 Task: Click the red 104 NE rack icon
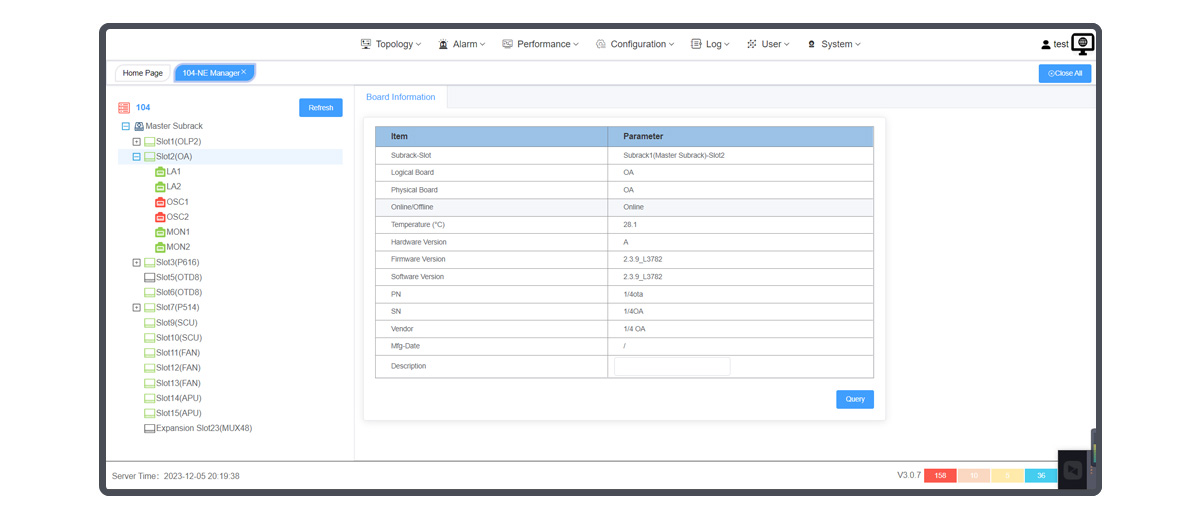[x=124, y=107]
